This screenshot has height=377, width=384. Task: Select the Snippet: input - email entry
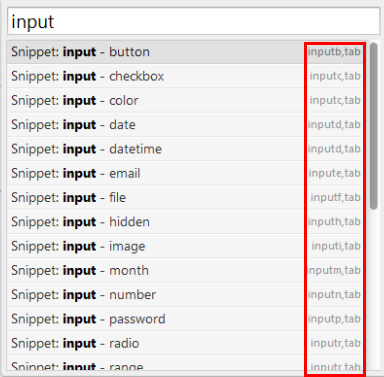click(187, 174)
